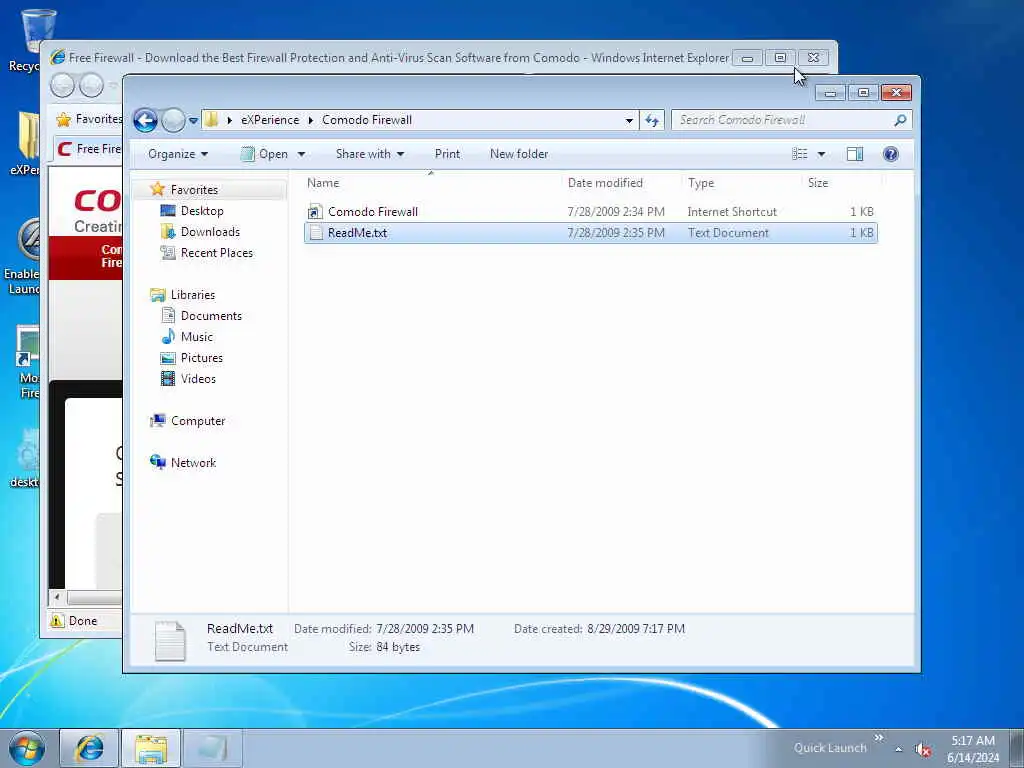Open the address bar history dropdown
This screenshot has height=768, width=1024.
[x=628, y=121]
